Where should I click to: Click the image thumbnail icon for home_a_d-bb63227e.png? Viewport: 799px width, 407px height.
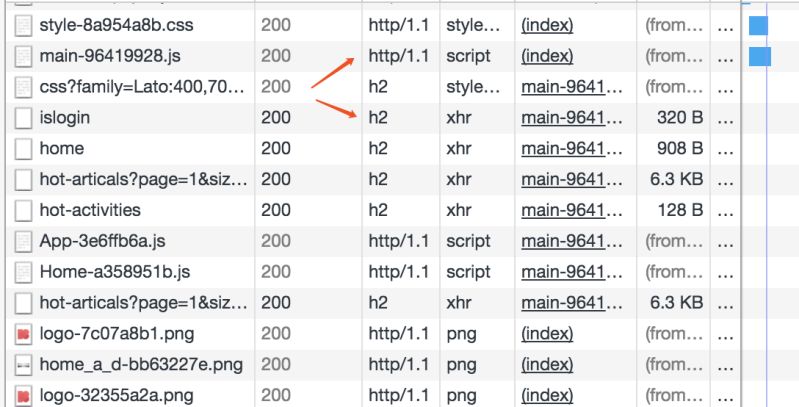[23, 365]
